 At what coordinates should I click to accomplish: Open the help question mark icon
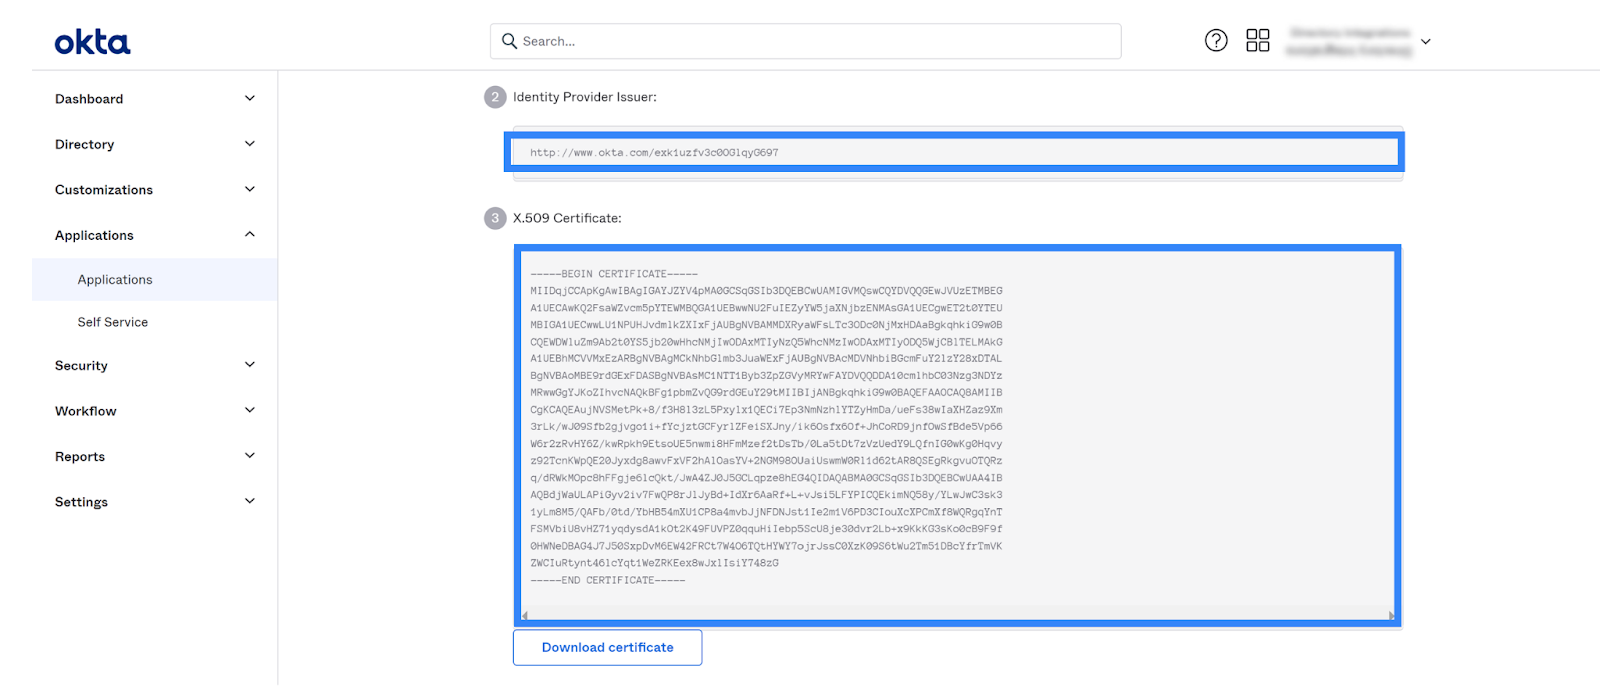pyautogui.click(x=1216, y=40)
